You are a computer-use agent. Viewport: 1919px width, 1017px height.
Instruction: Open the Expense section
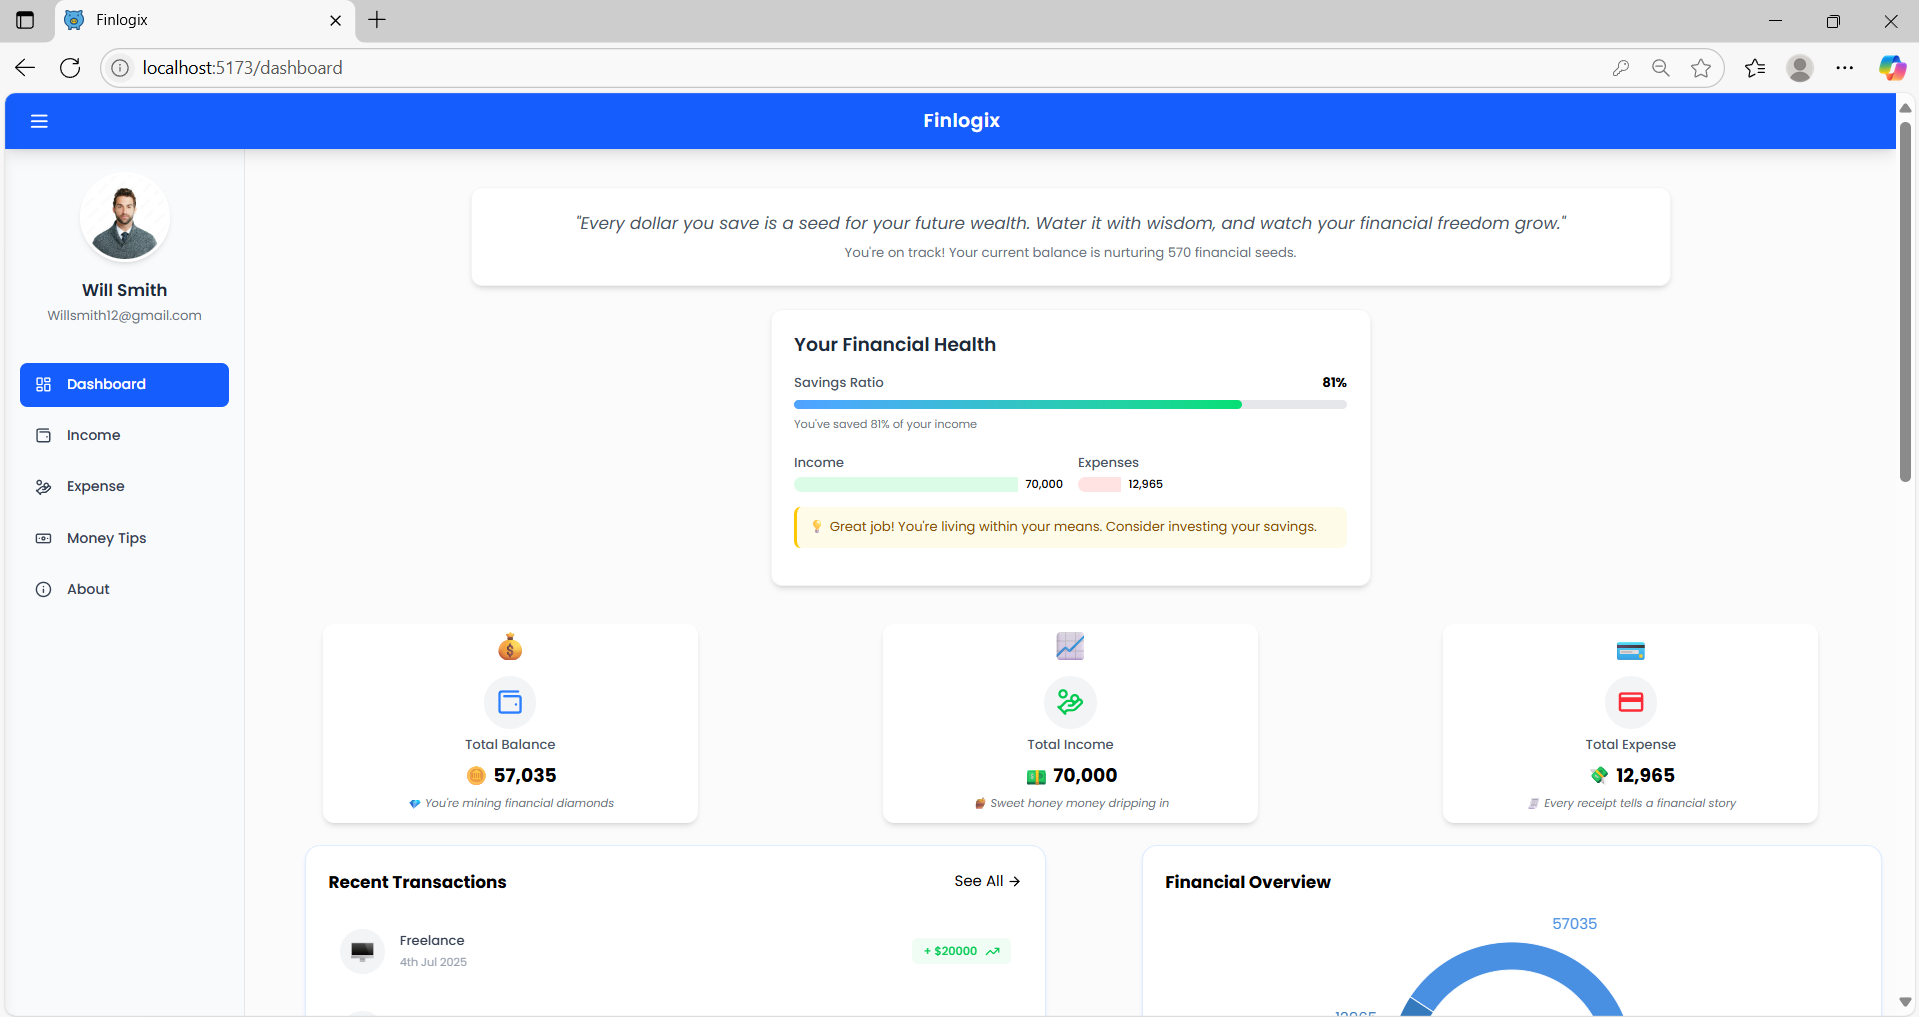(124, 486)
